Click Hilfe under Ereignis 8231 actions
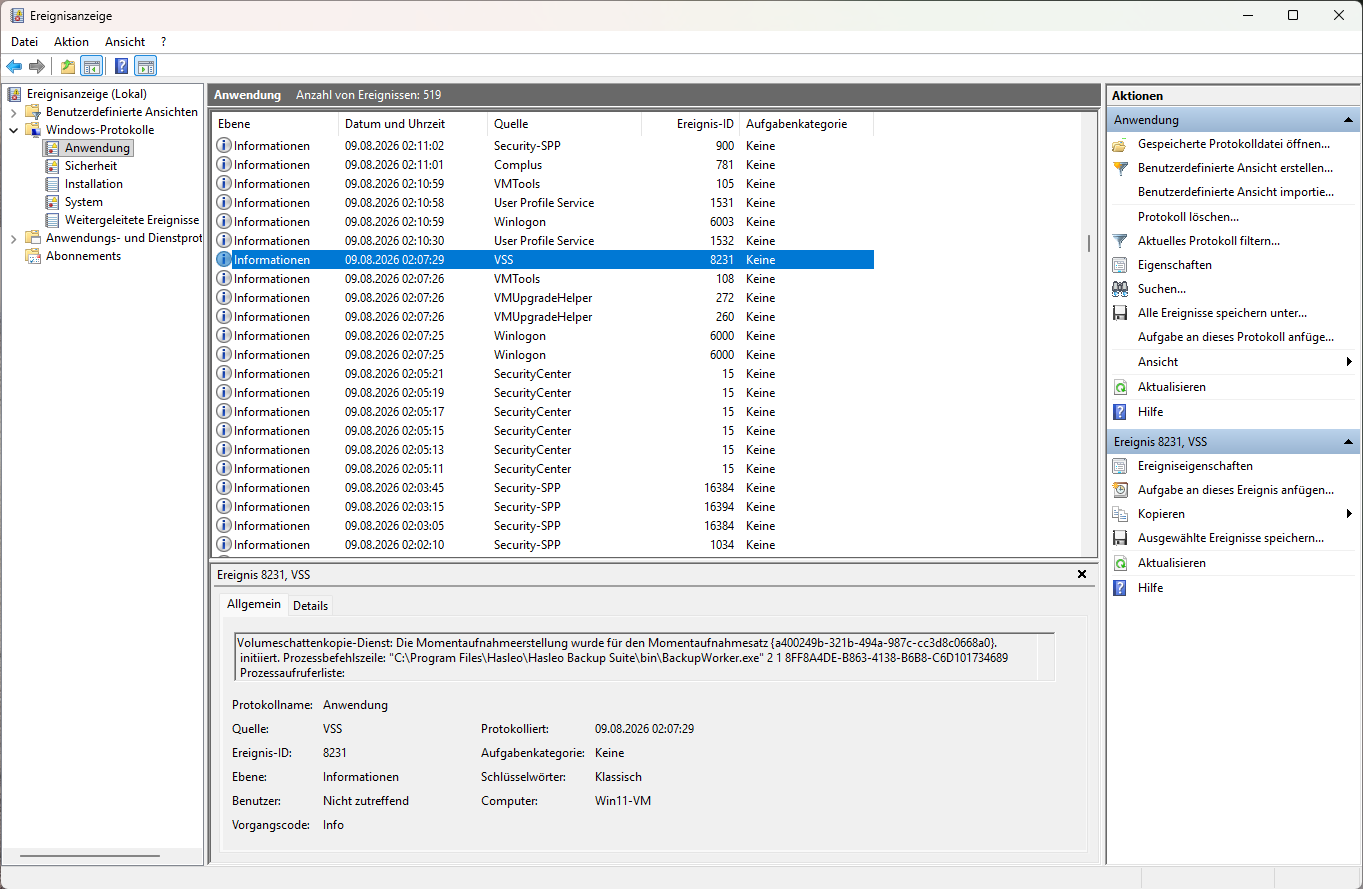The width and height of the screenshot is (1363, 889). [x=1150, y=588]
